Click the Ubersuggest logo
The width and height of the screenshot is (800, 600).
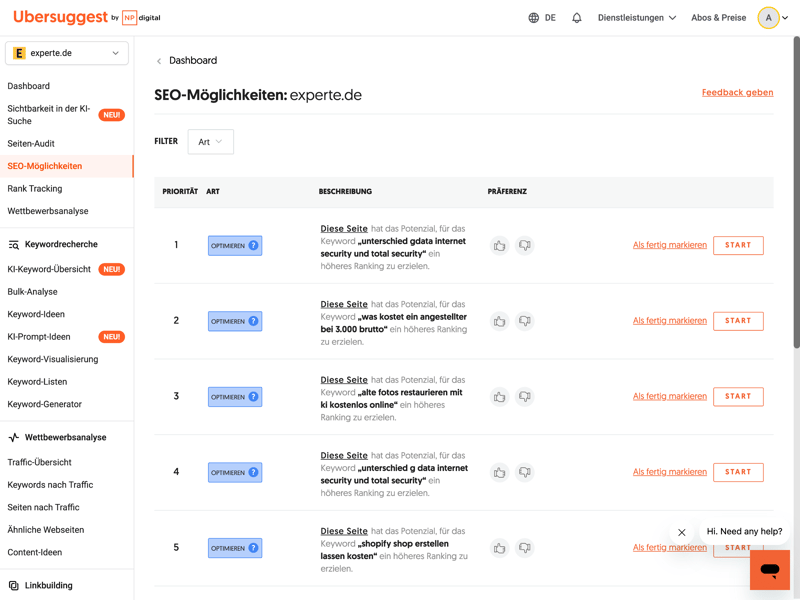click(x=60, y=17)
